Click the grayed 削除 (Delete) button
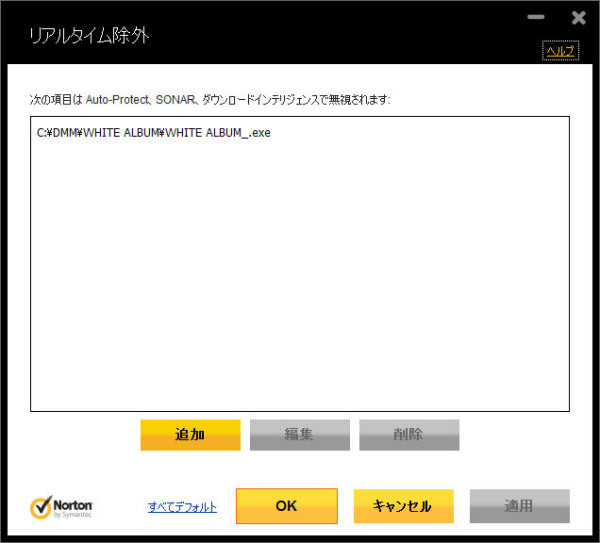Viewport: 600px width, 543px height. [409, 435]
